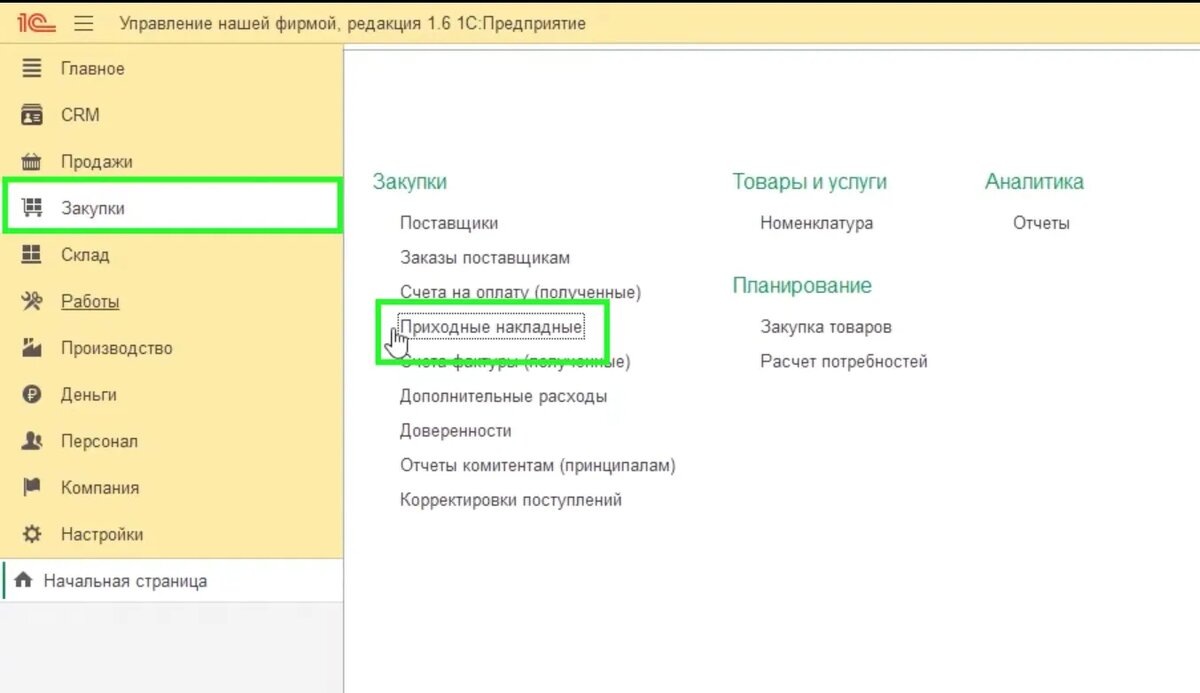1200x693 pixels.
Task: Open the Главное section
Action: pos(93,69)
